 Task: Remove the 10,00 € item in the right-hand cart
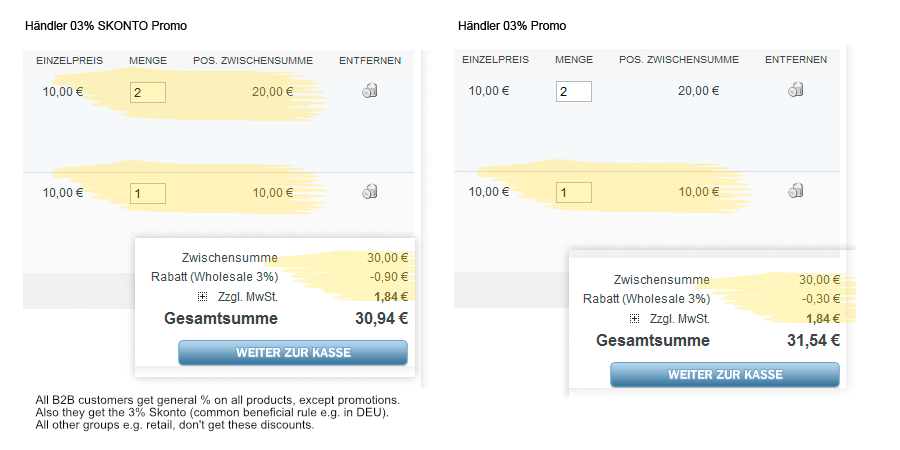click(x=796, y=190)
